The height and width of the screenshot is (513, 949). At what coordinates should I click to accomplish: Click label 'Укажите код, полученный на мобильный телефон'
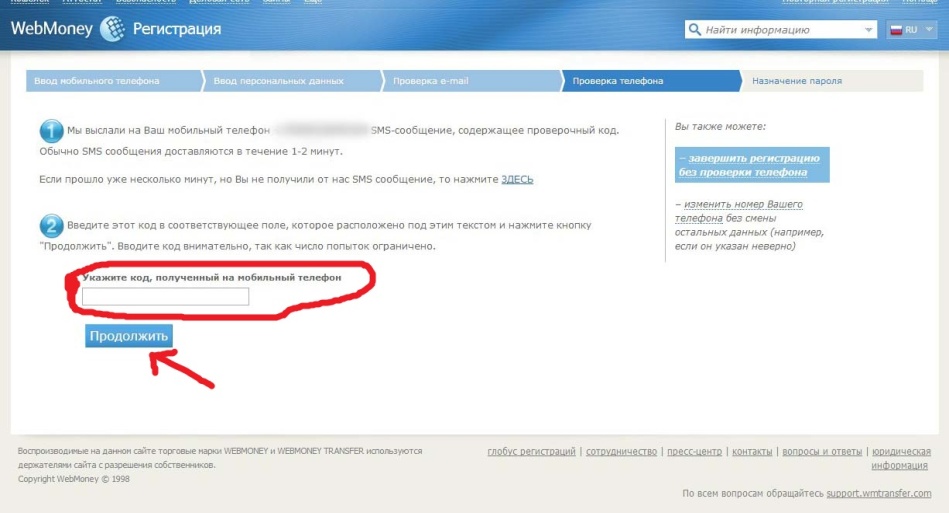212,278
